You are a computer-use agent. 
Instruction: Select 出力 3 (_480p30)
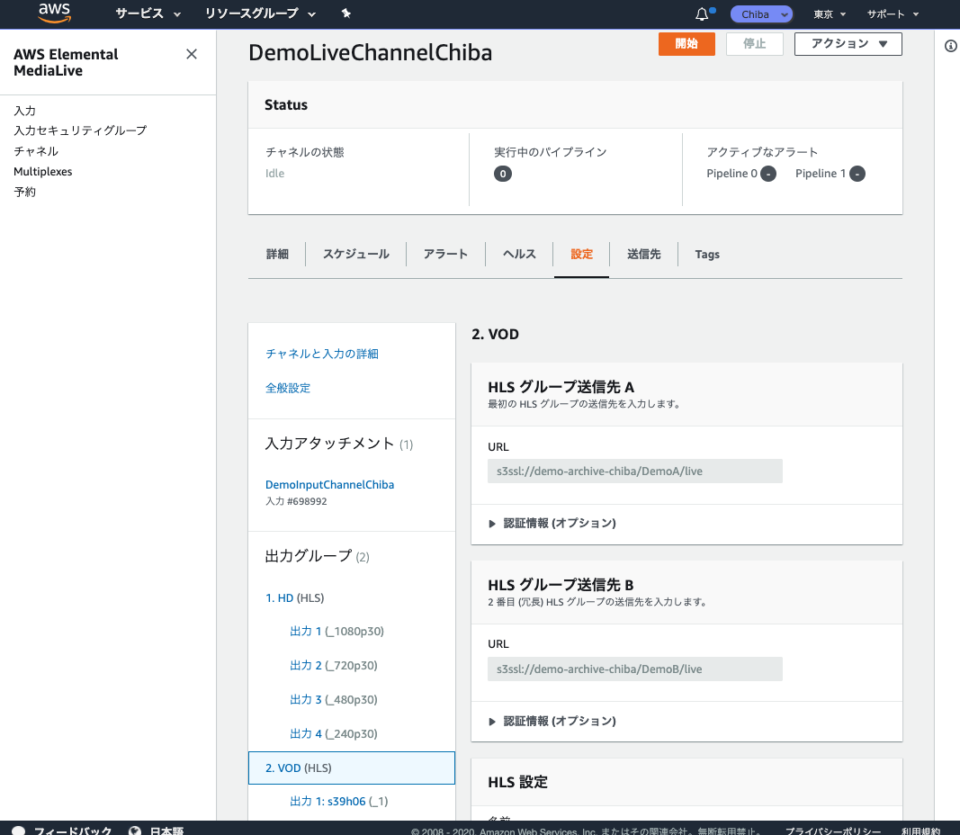tap(334, 700)
